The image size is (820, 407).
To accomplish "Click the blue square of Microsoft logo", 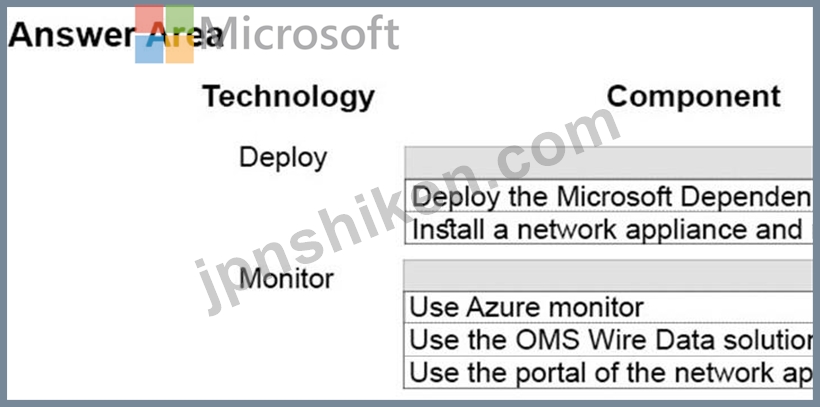I will pyautogui.click(x=150, y=49).
